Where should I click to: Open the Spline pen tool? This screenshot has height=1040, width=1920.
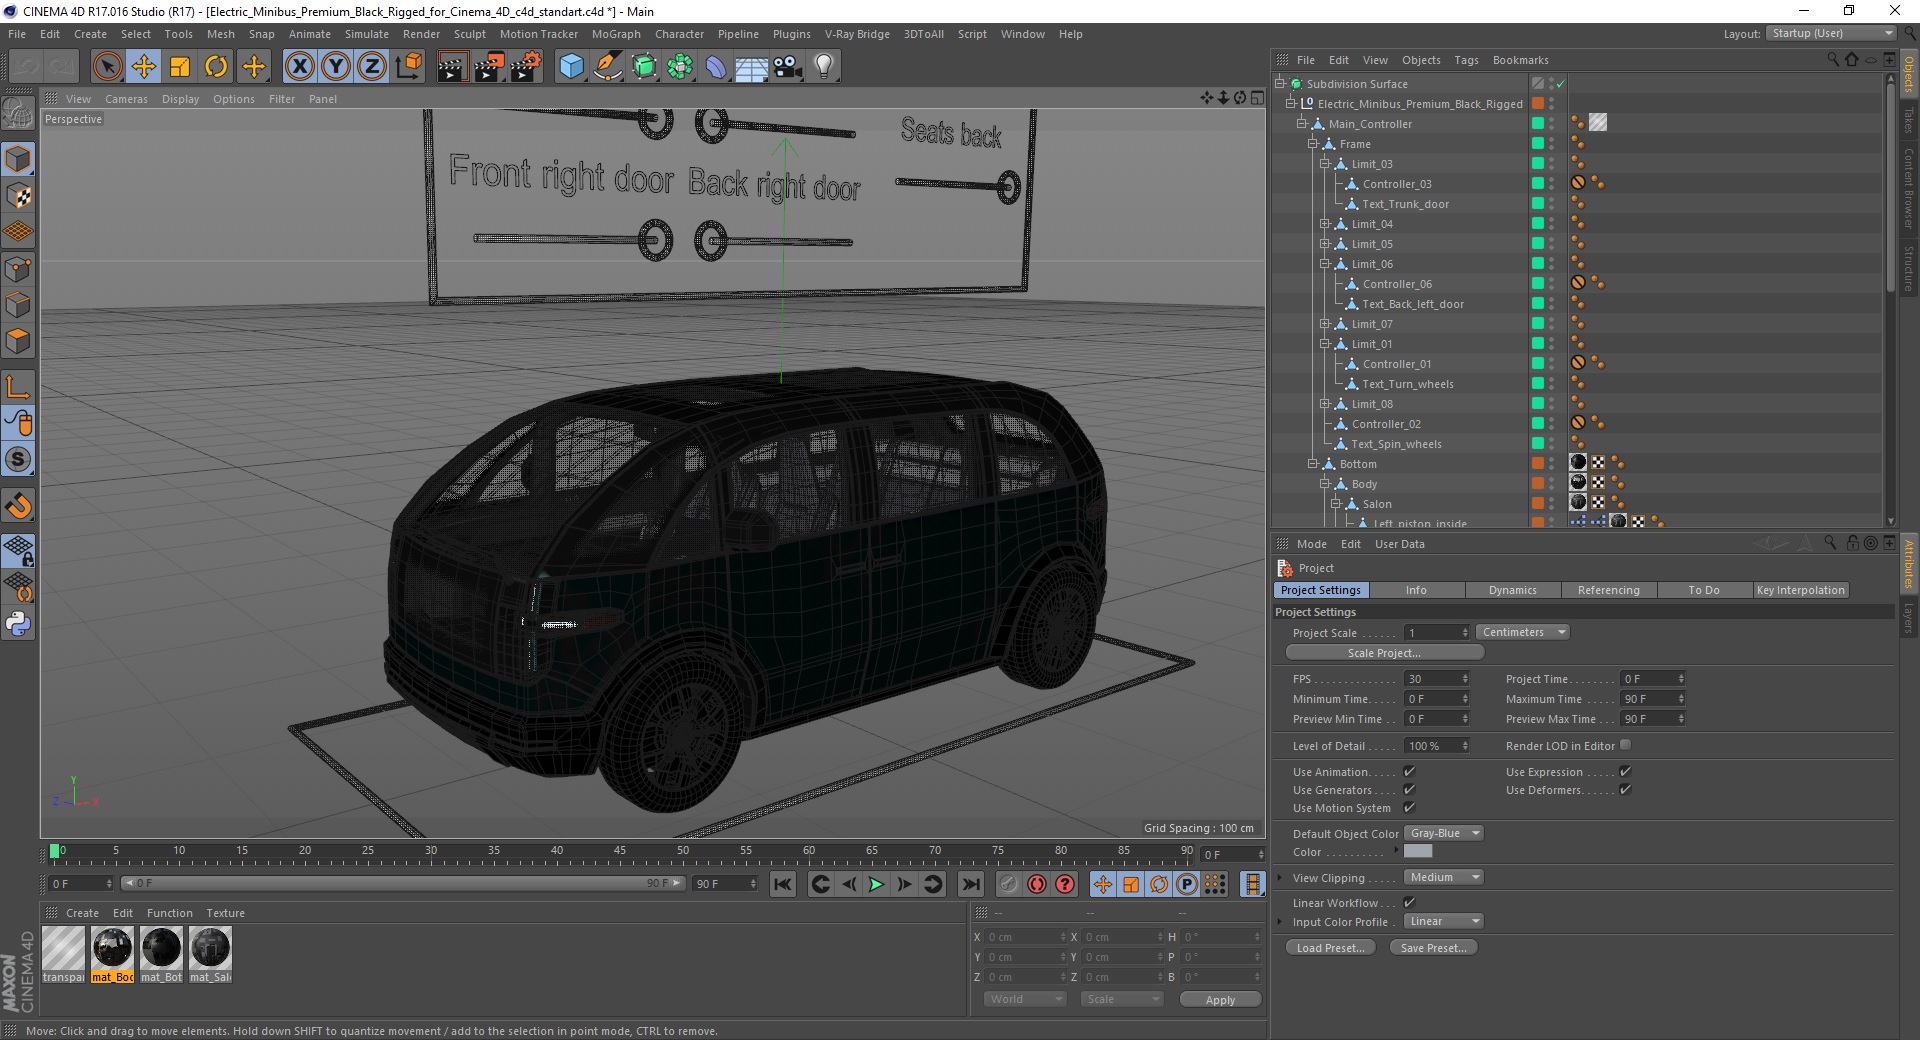[x=608, y=67]
